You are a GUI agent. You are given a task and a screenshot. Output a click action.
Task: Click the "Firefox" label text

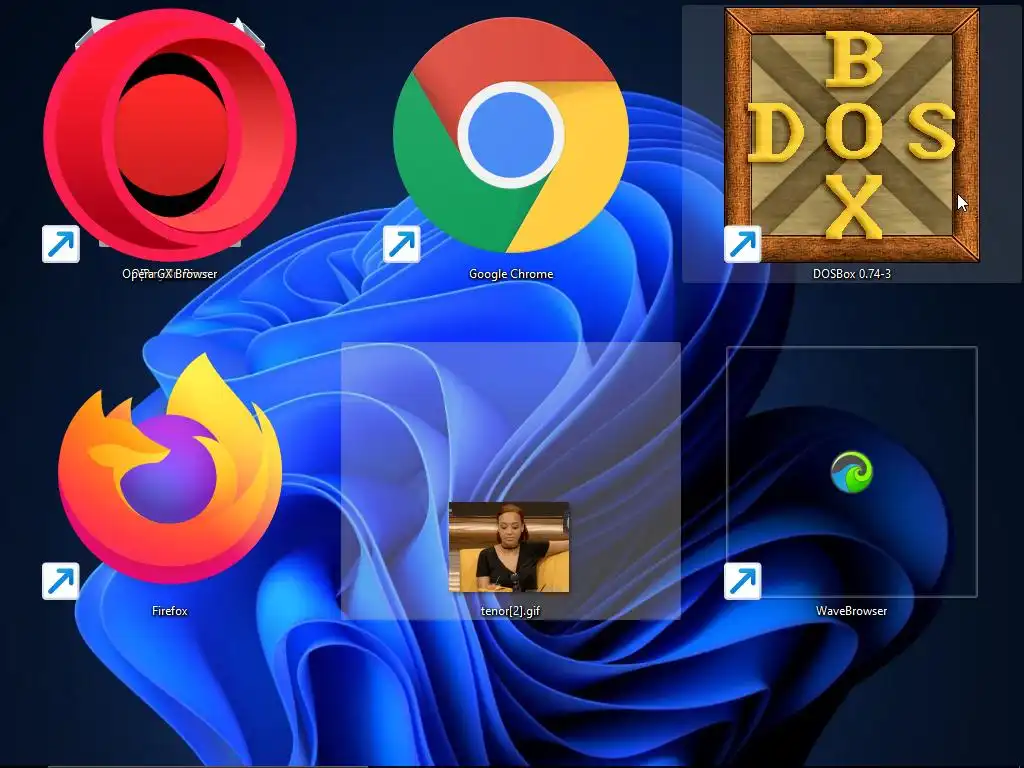pos(170,611)
